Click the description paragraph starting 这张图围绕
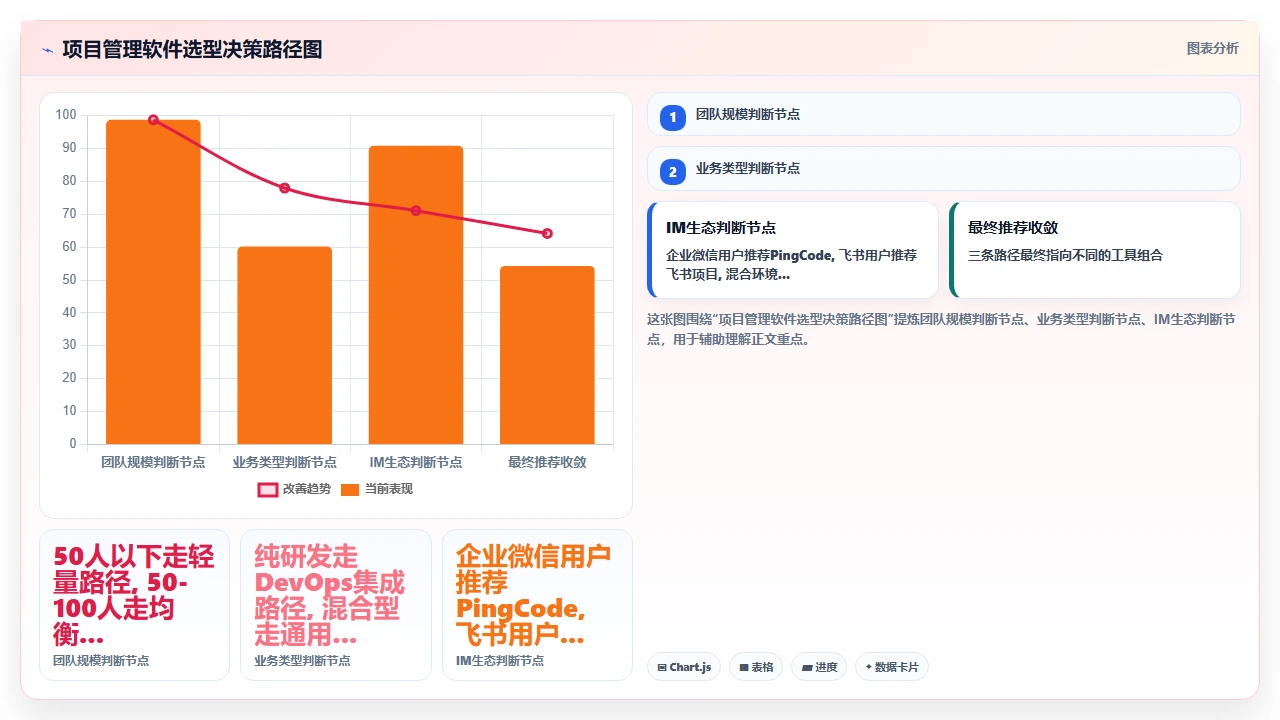 941,329
